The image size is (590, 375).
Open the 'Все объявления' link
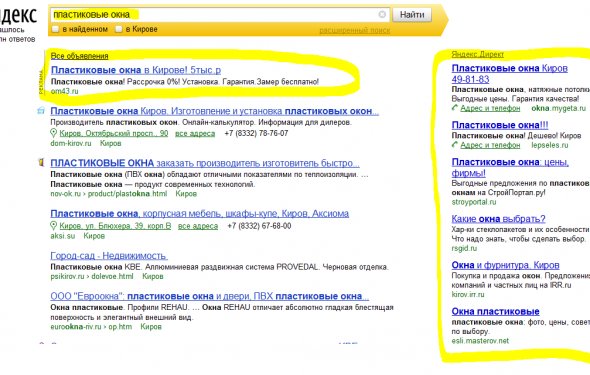[79, 56]
